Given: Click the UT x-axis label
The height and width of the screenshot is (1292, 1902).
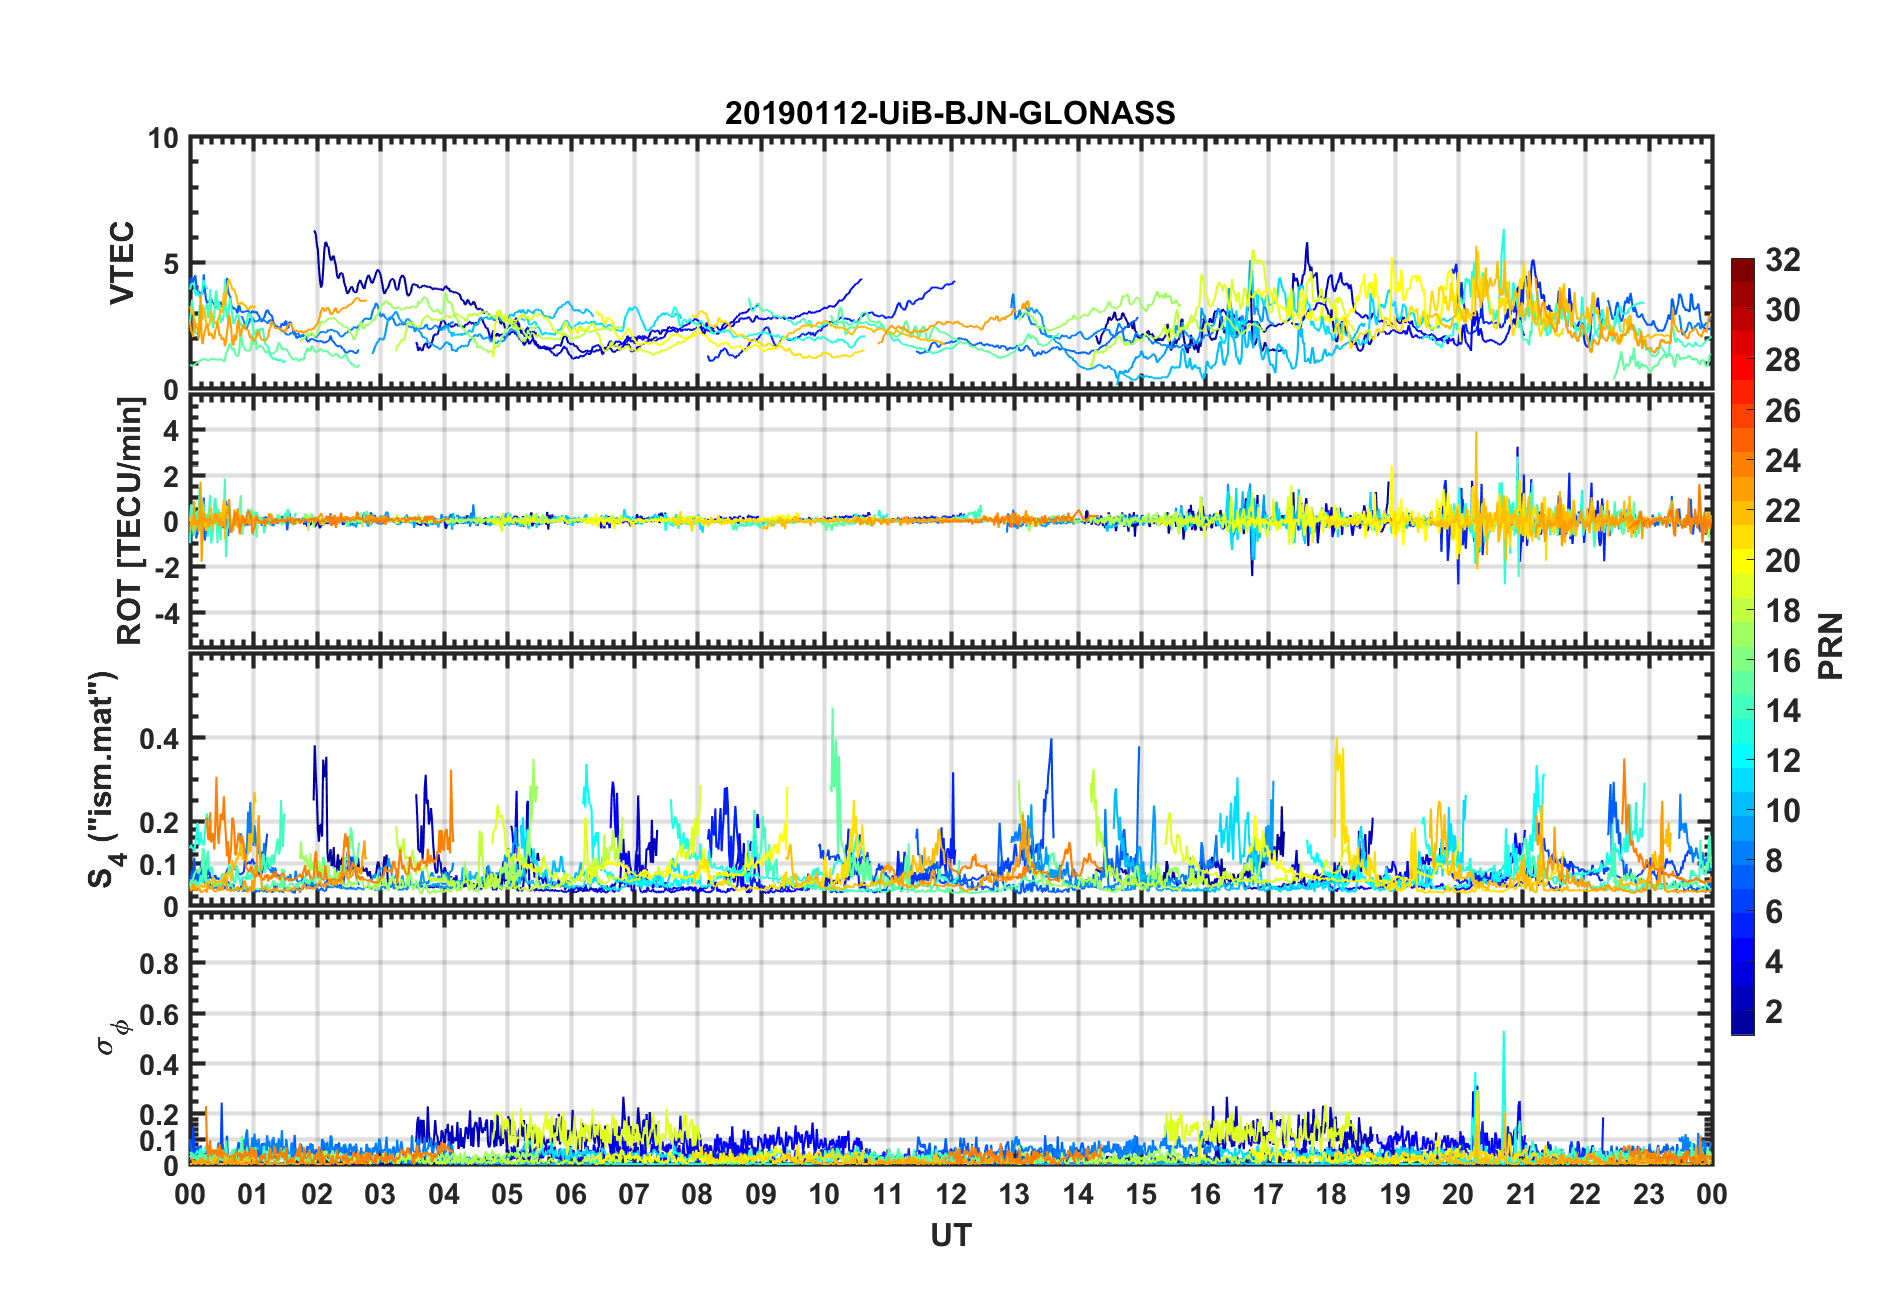Looking at the screenshot, I should pyautogui.click(x=950, y=1236).
